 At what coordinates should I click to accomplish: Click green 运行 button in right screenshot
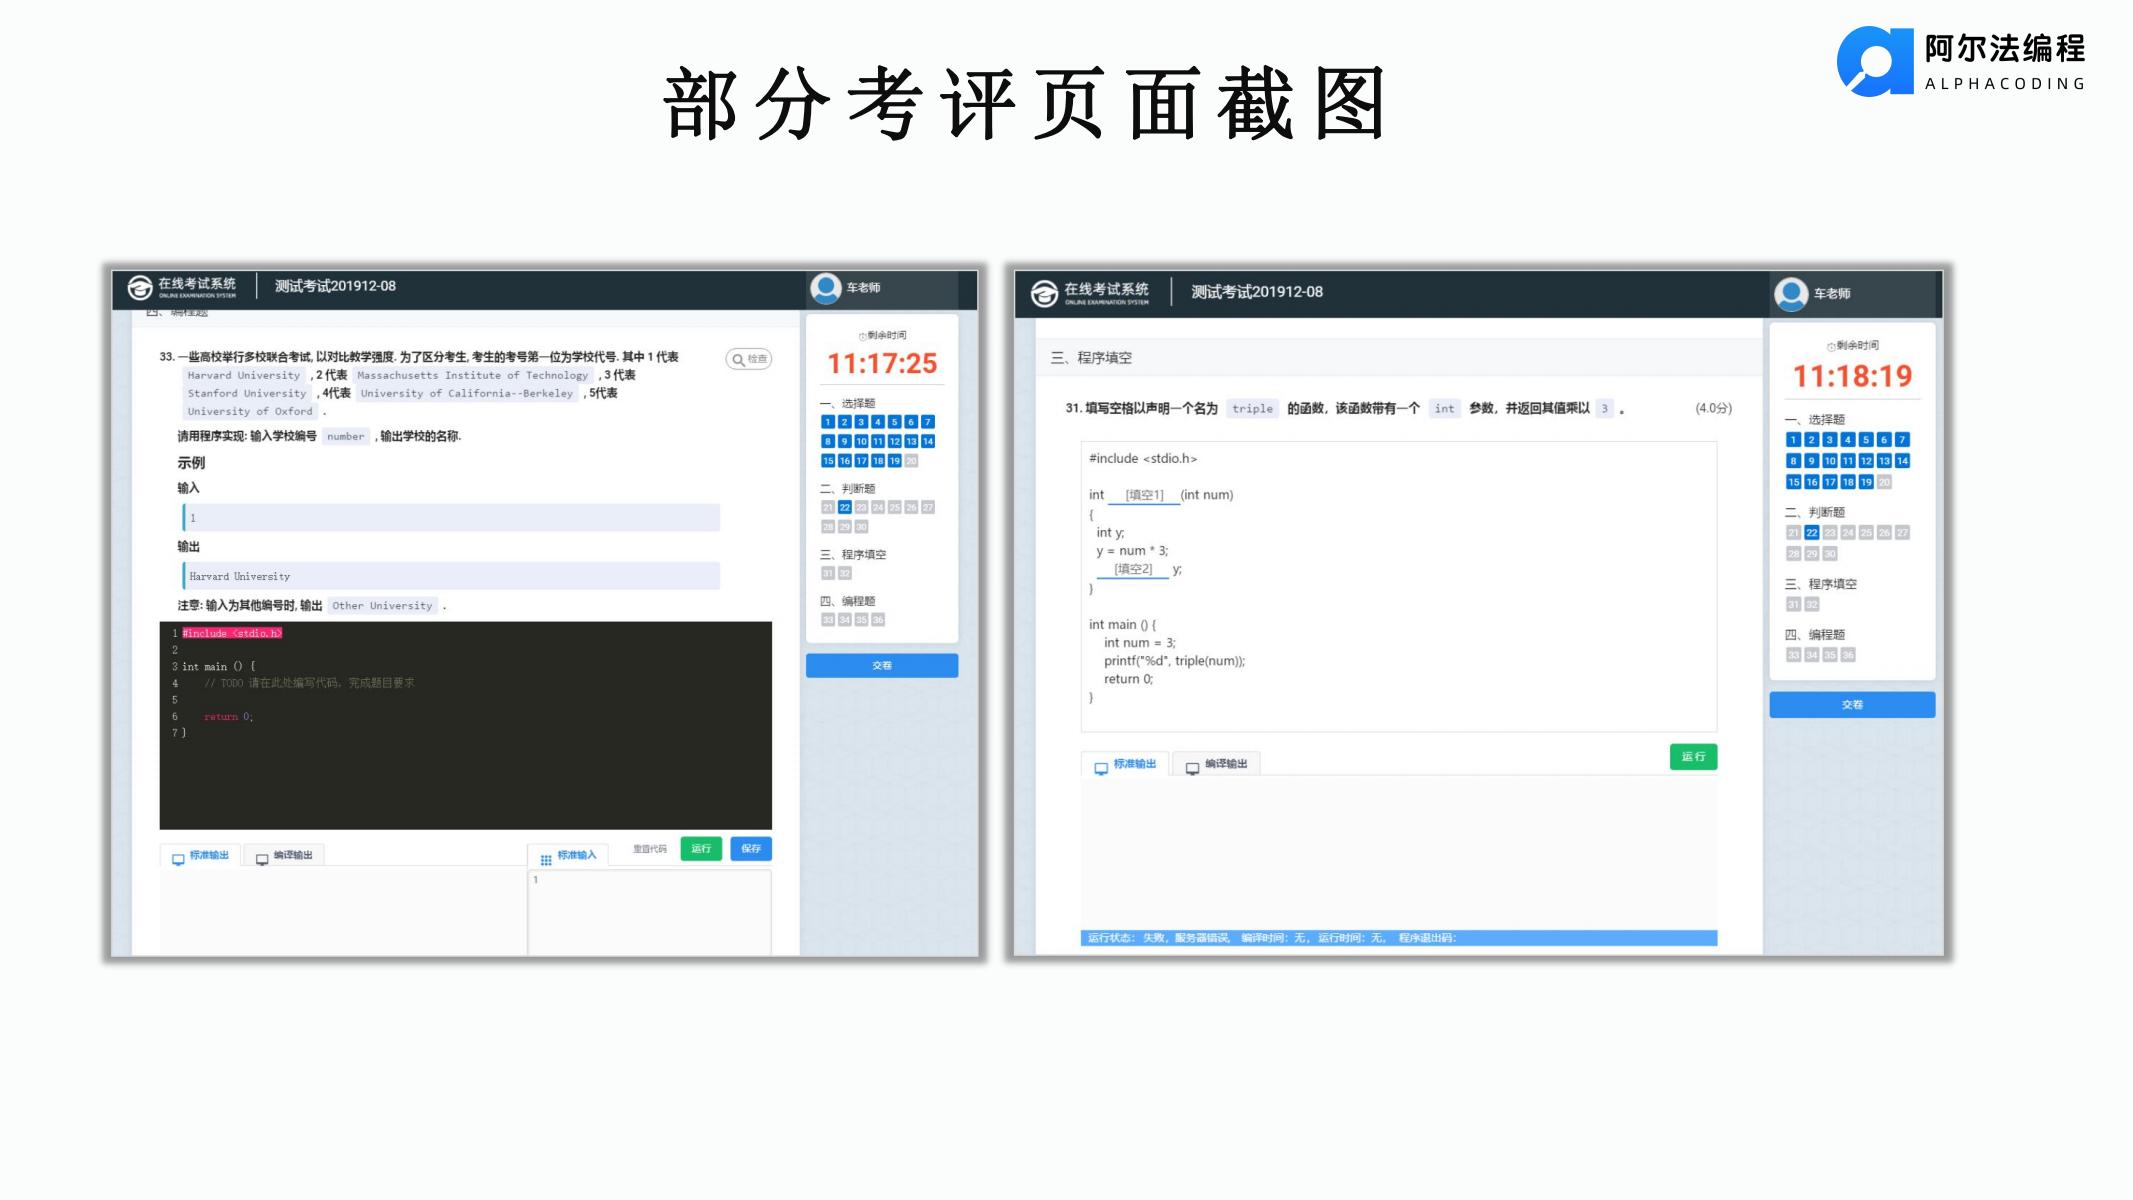tap(1693, 757)
